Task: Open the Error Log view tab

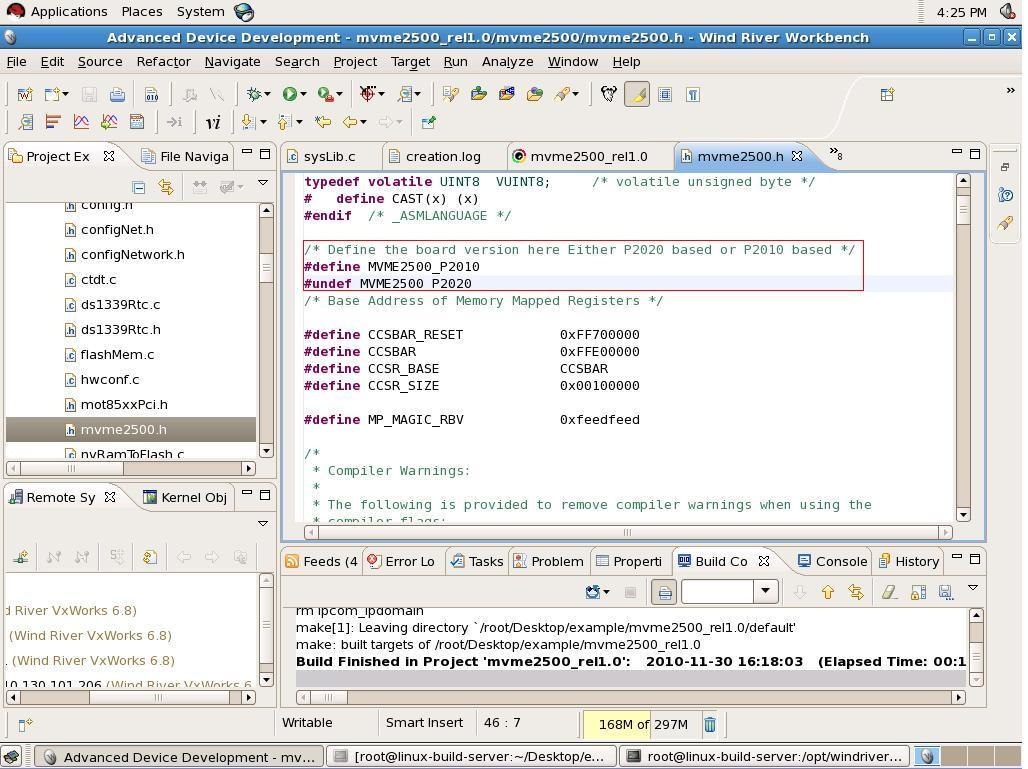Action: 403,561
